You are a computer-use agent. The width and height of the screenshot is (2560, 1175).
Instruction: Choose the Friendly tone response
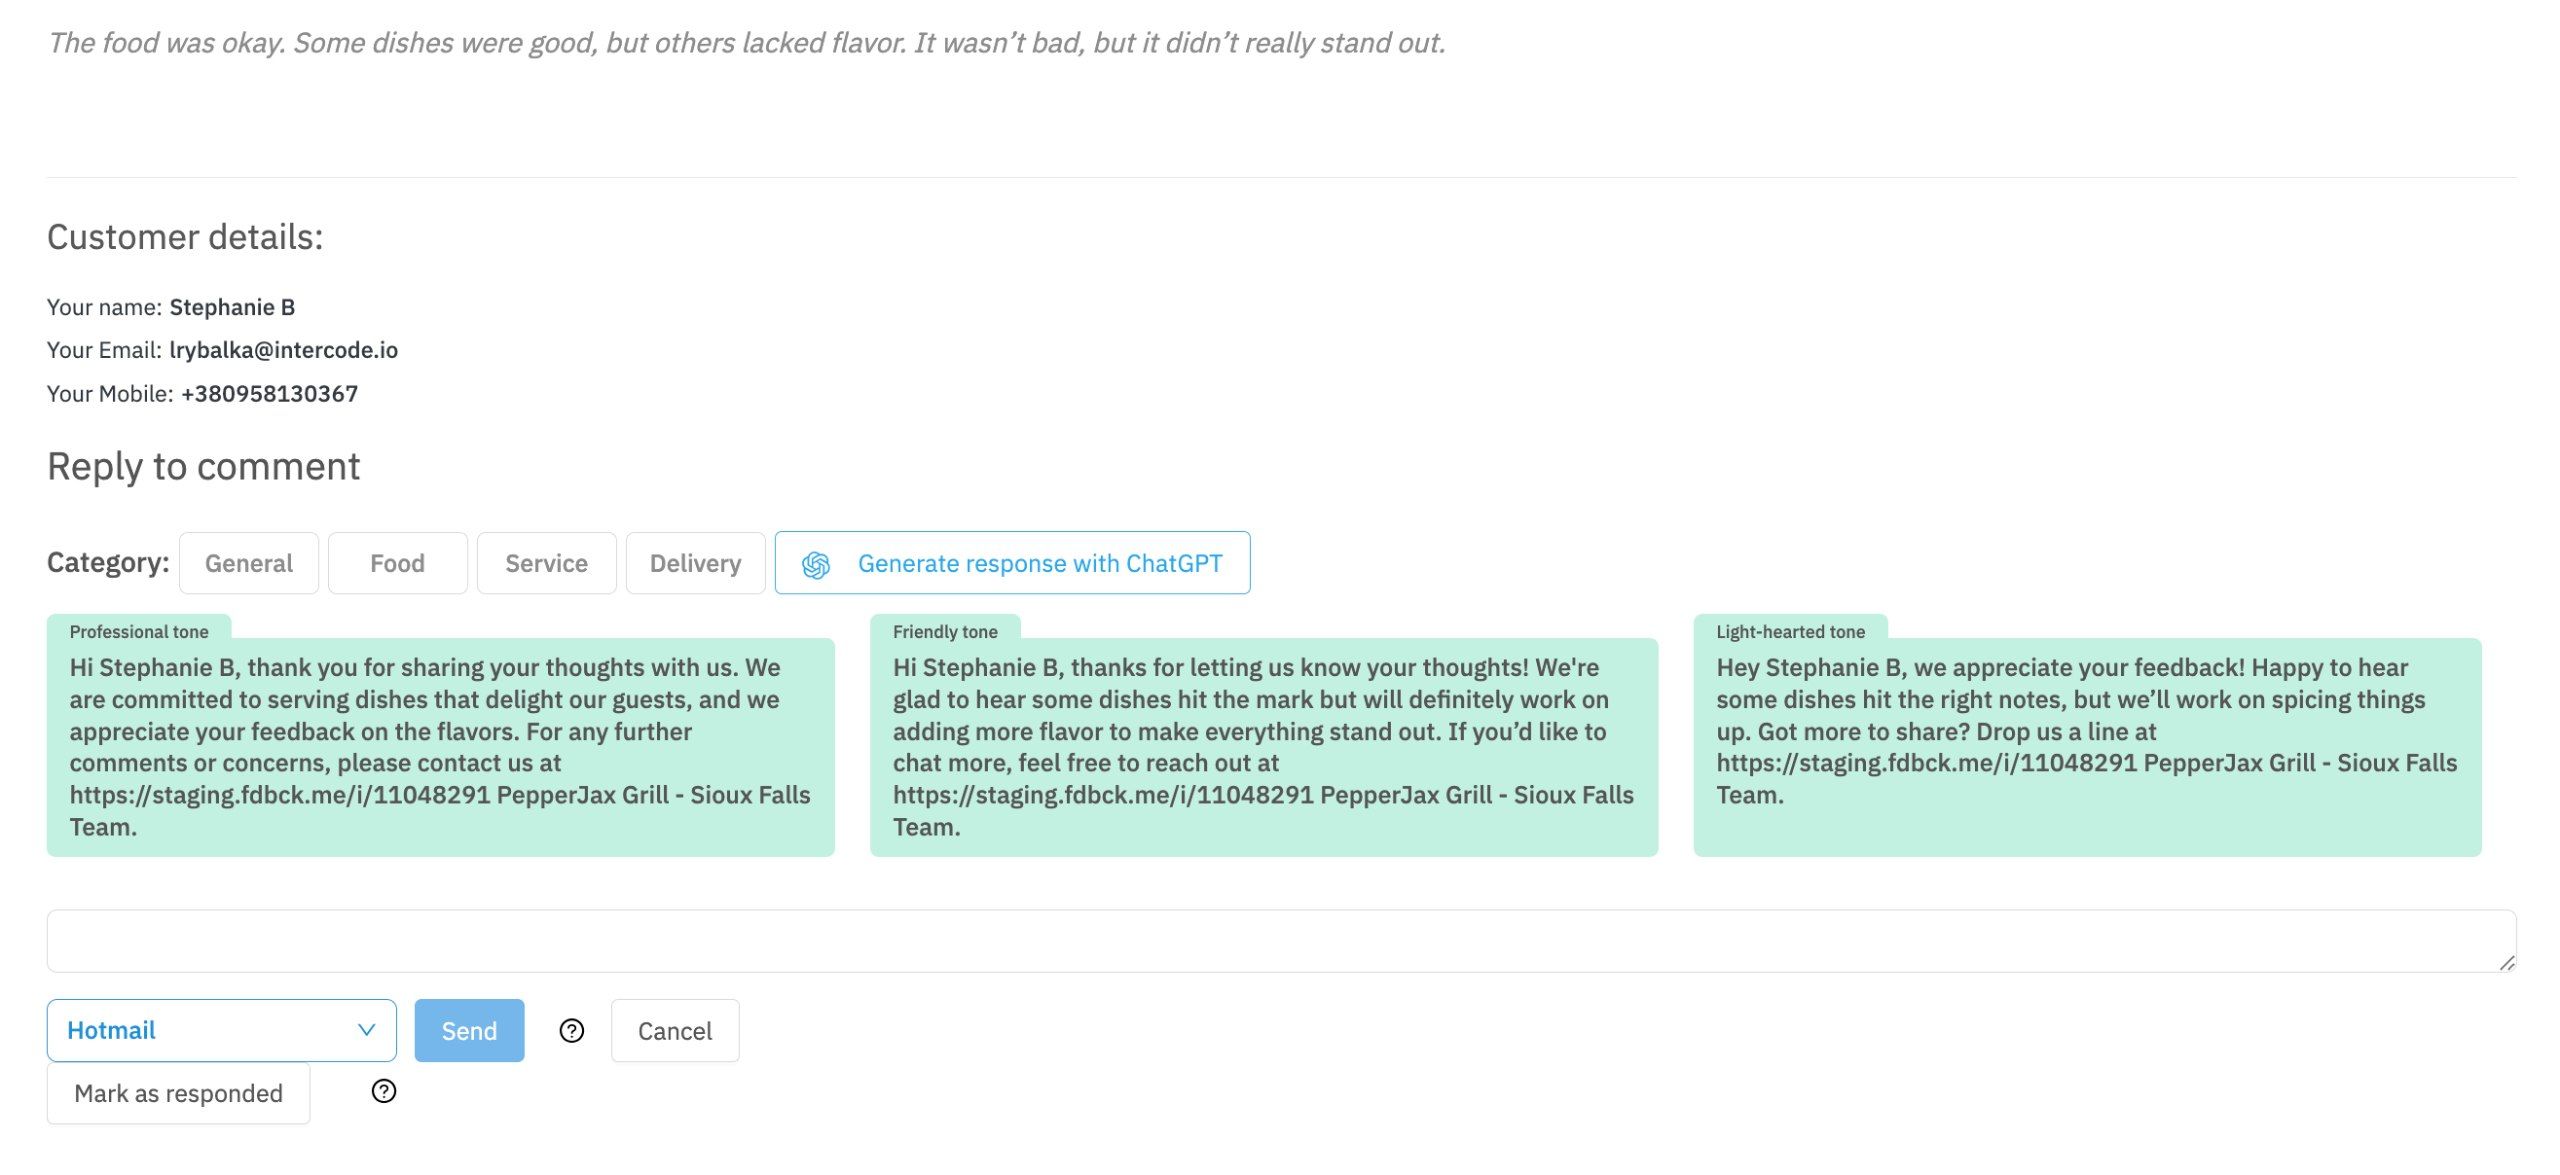coord(1263,747)
